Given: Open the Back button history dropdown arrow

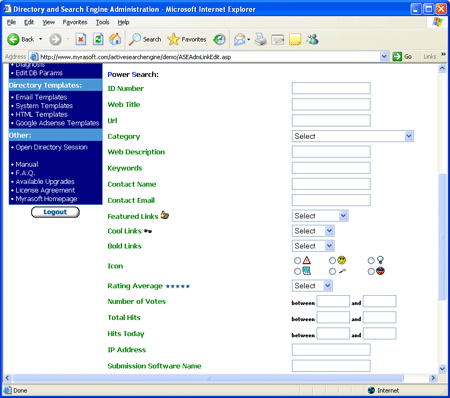Looking at the screenshot, I should [x=41, y=39].
